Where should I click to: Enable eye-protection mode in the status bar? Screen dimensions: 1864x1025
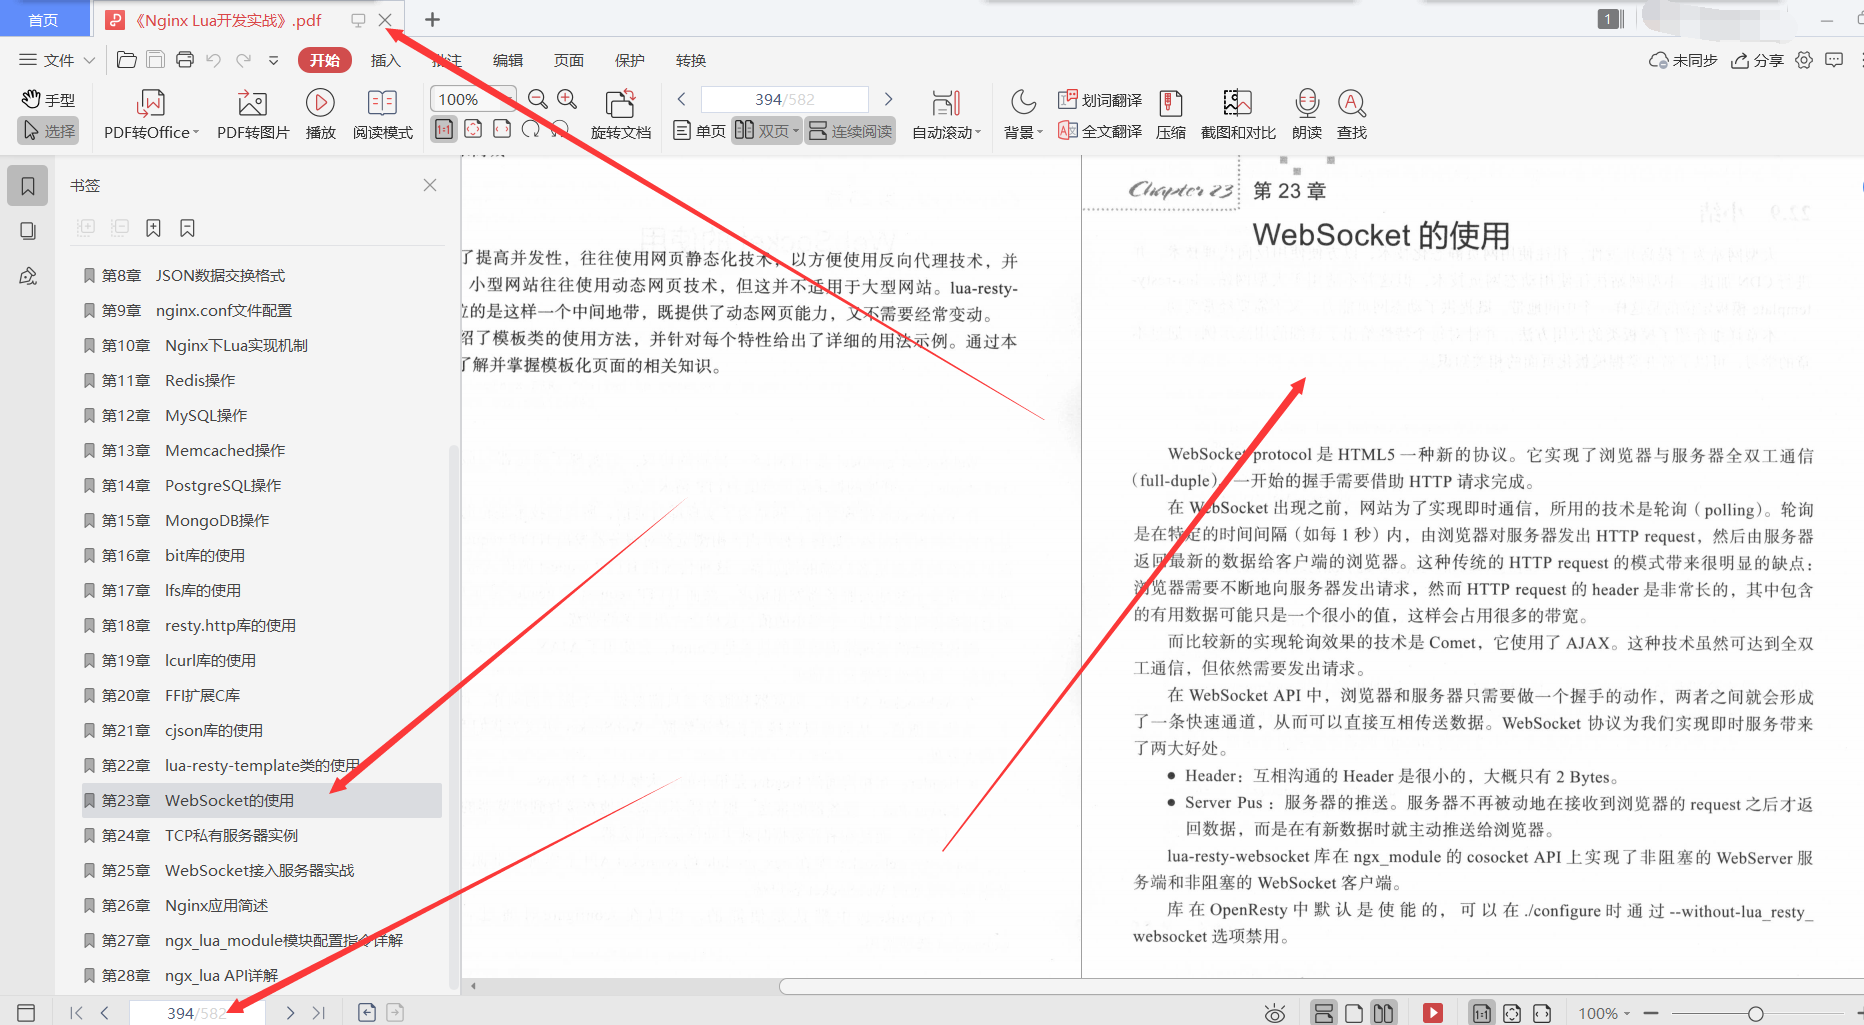coord(1274,1012)
